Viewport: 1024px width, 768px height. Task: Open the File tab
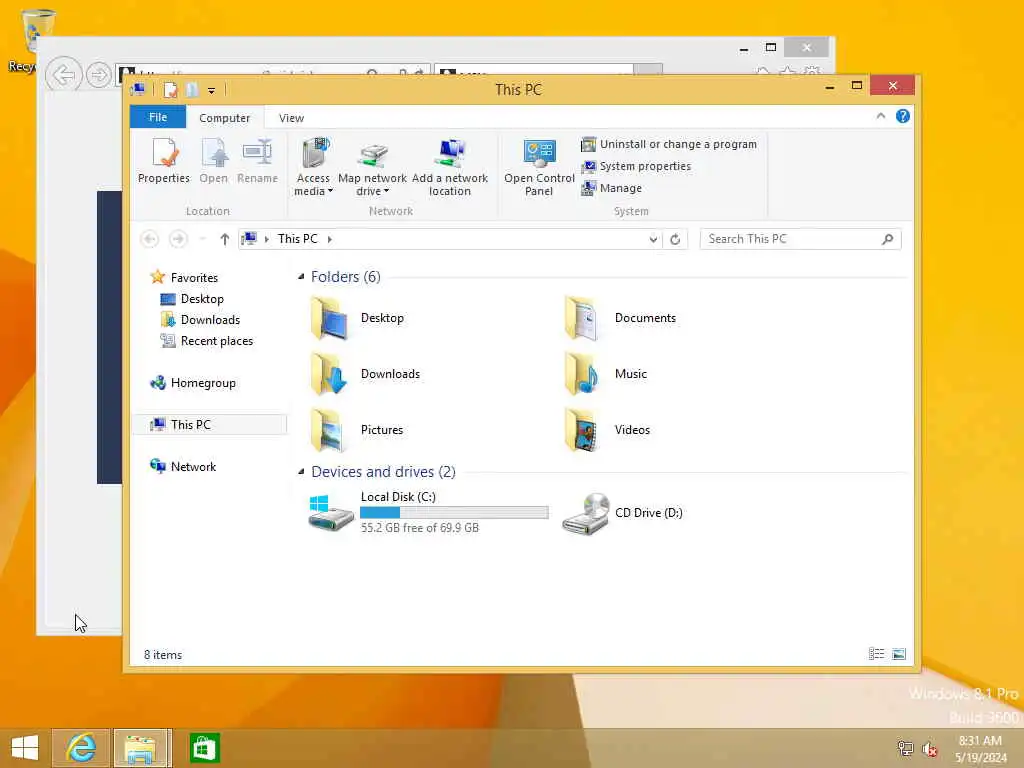(158, 117)
